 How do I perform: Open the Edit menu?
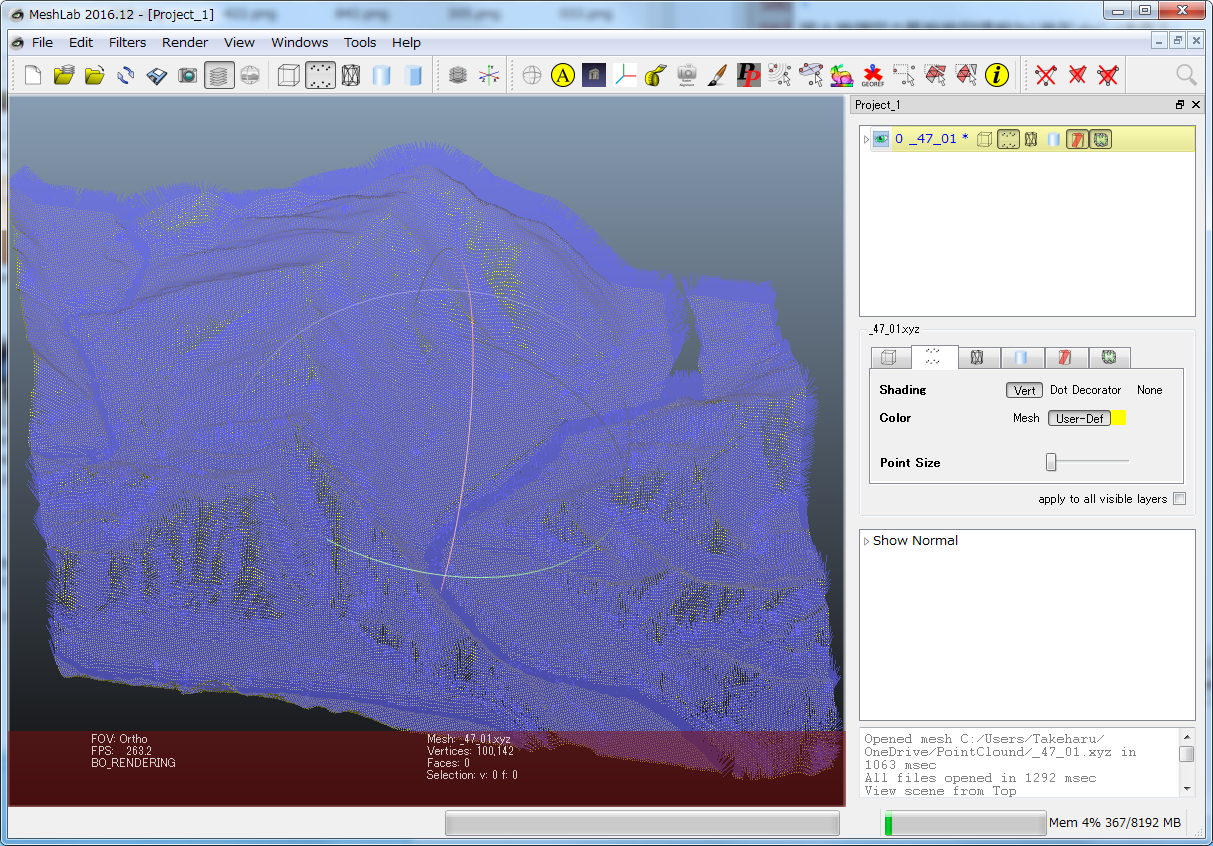(x=81, y=42)
